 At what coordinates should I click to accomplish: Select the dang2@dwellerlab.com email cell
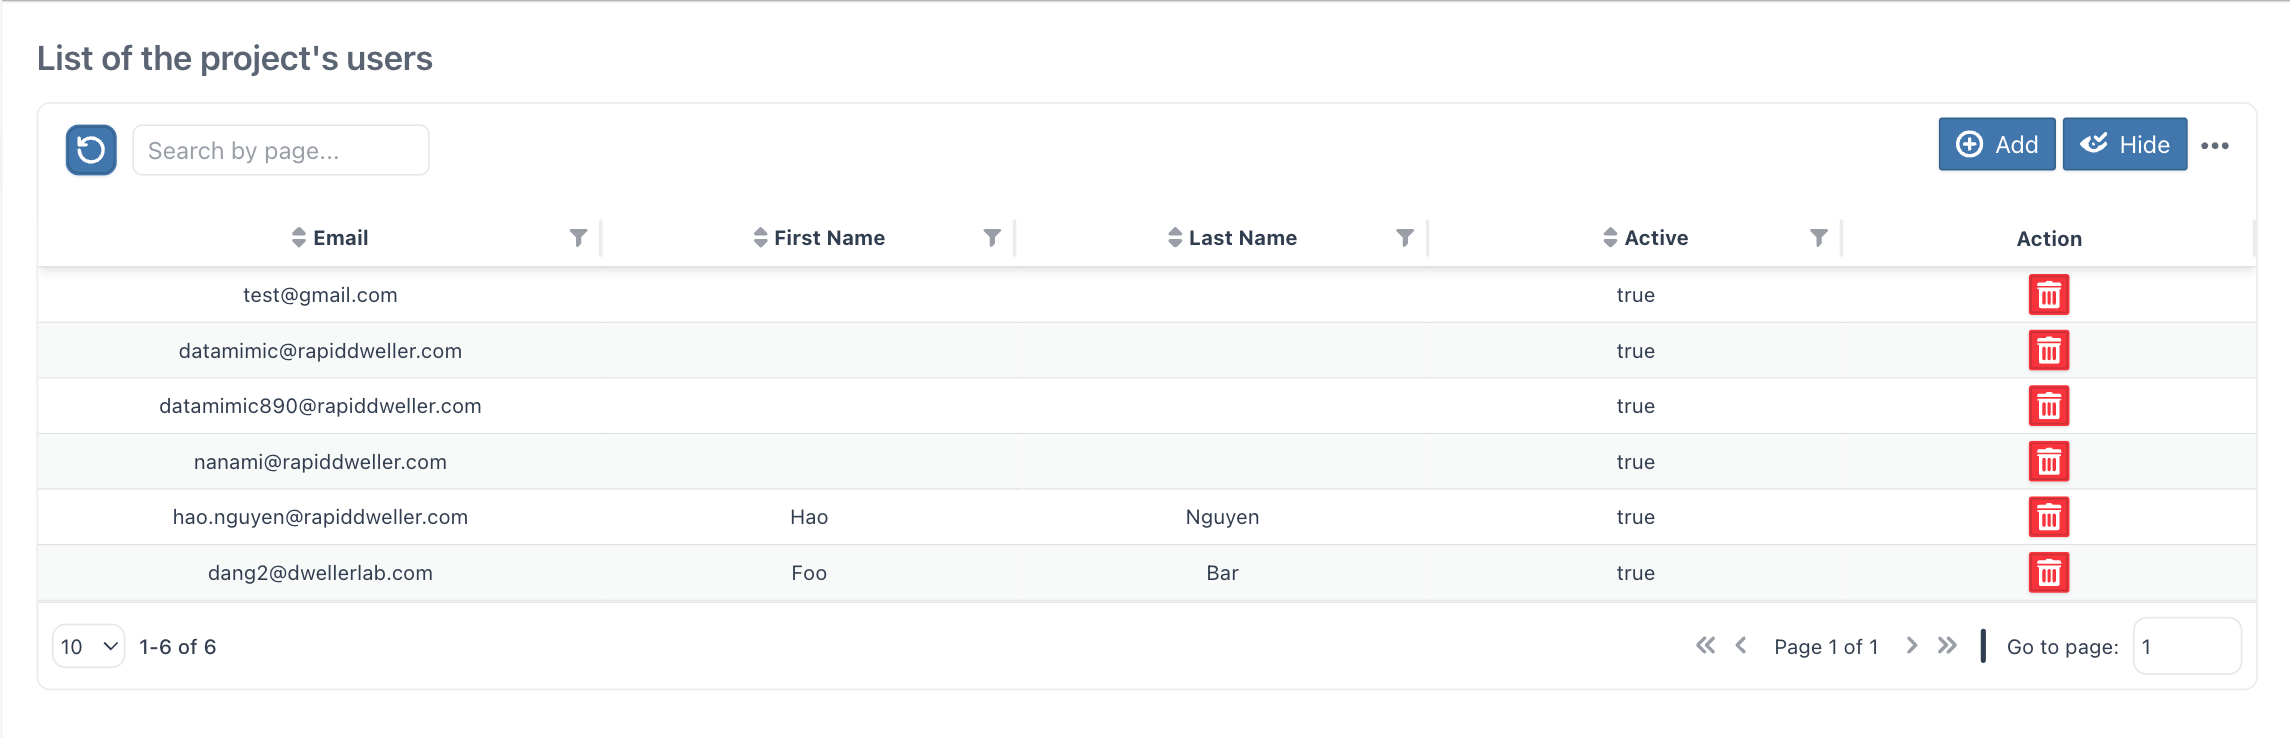[x=320, y=573]
